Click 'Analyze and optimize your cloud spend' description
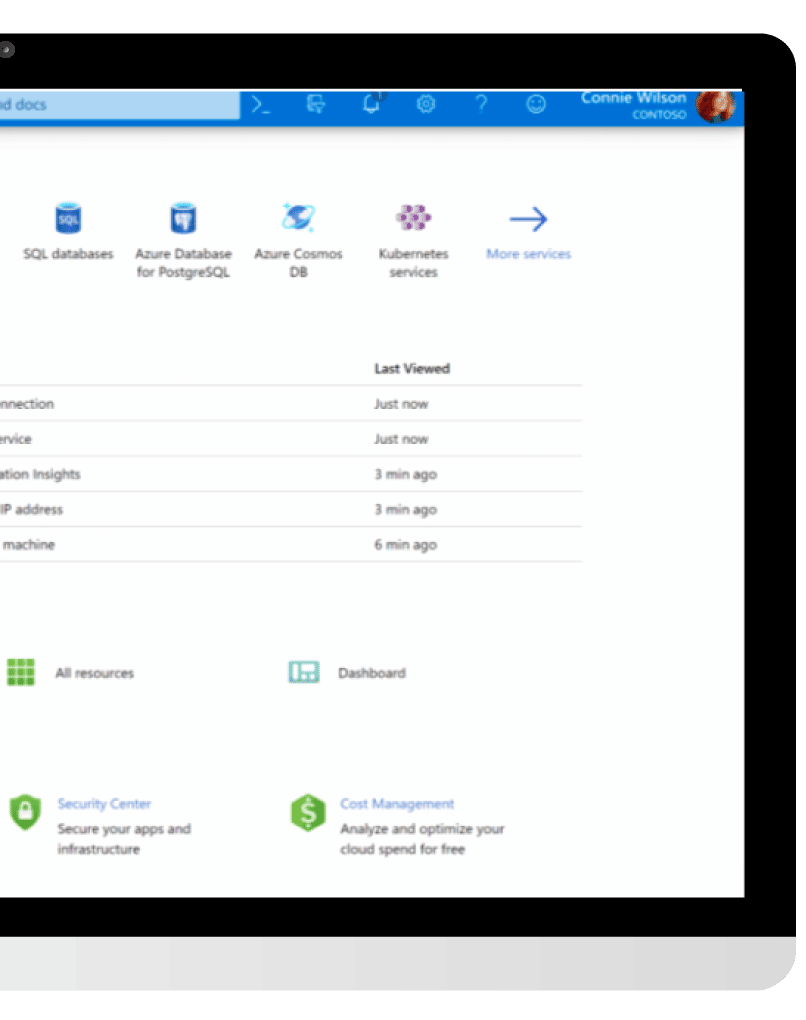This screenshot has height=1020, width=806. (422, 839)
